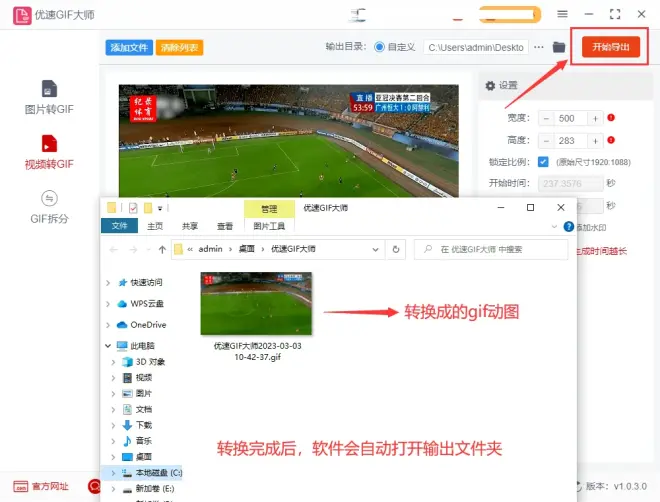This screenshot has width=660, height=502.
Task: Click the three-dot browse button
Action: [x=539, y=47]
